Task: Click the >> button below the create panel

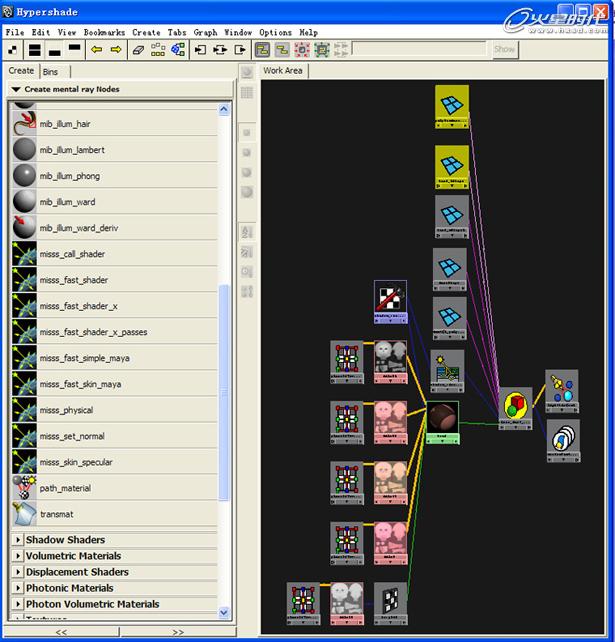Action: pyautogui.click(x=178, y=632)
